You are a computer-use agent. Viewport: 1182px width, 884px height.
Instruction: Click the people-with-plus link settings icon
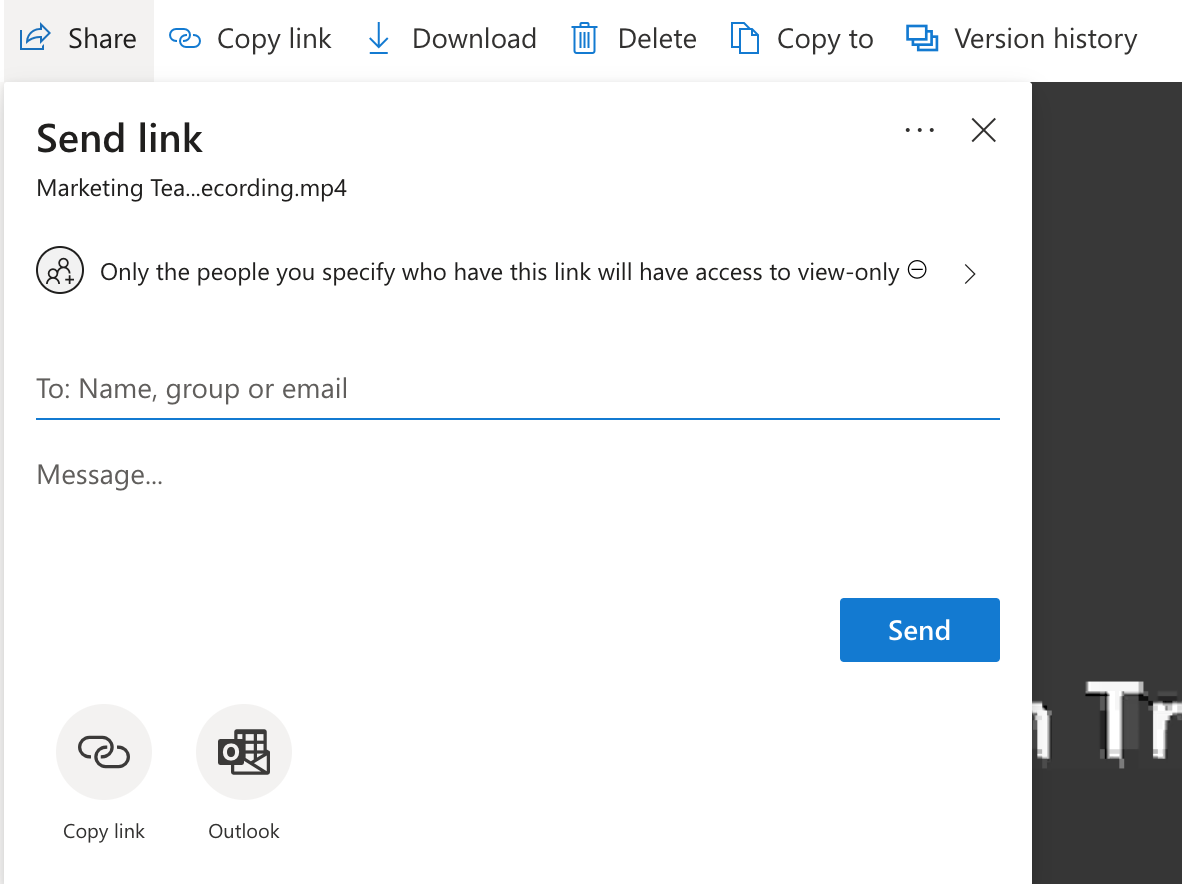point(60,271)
